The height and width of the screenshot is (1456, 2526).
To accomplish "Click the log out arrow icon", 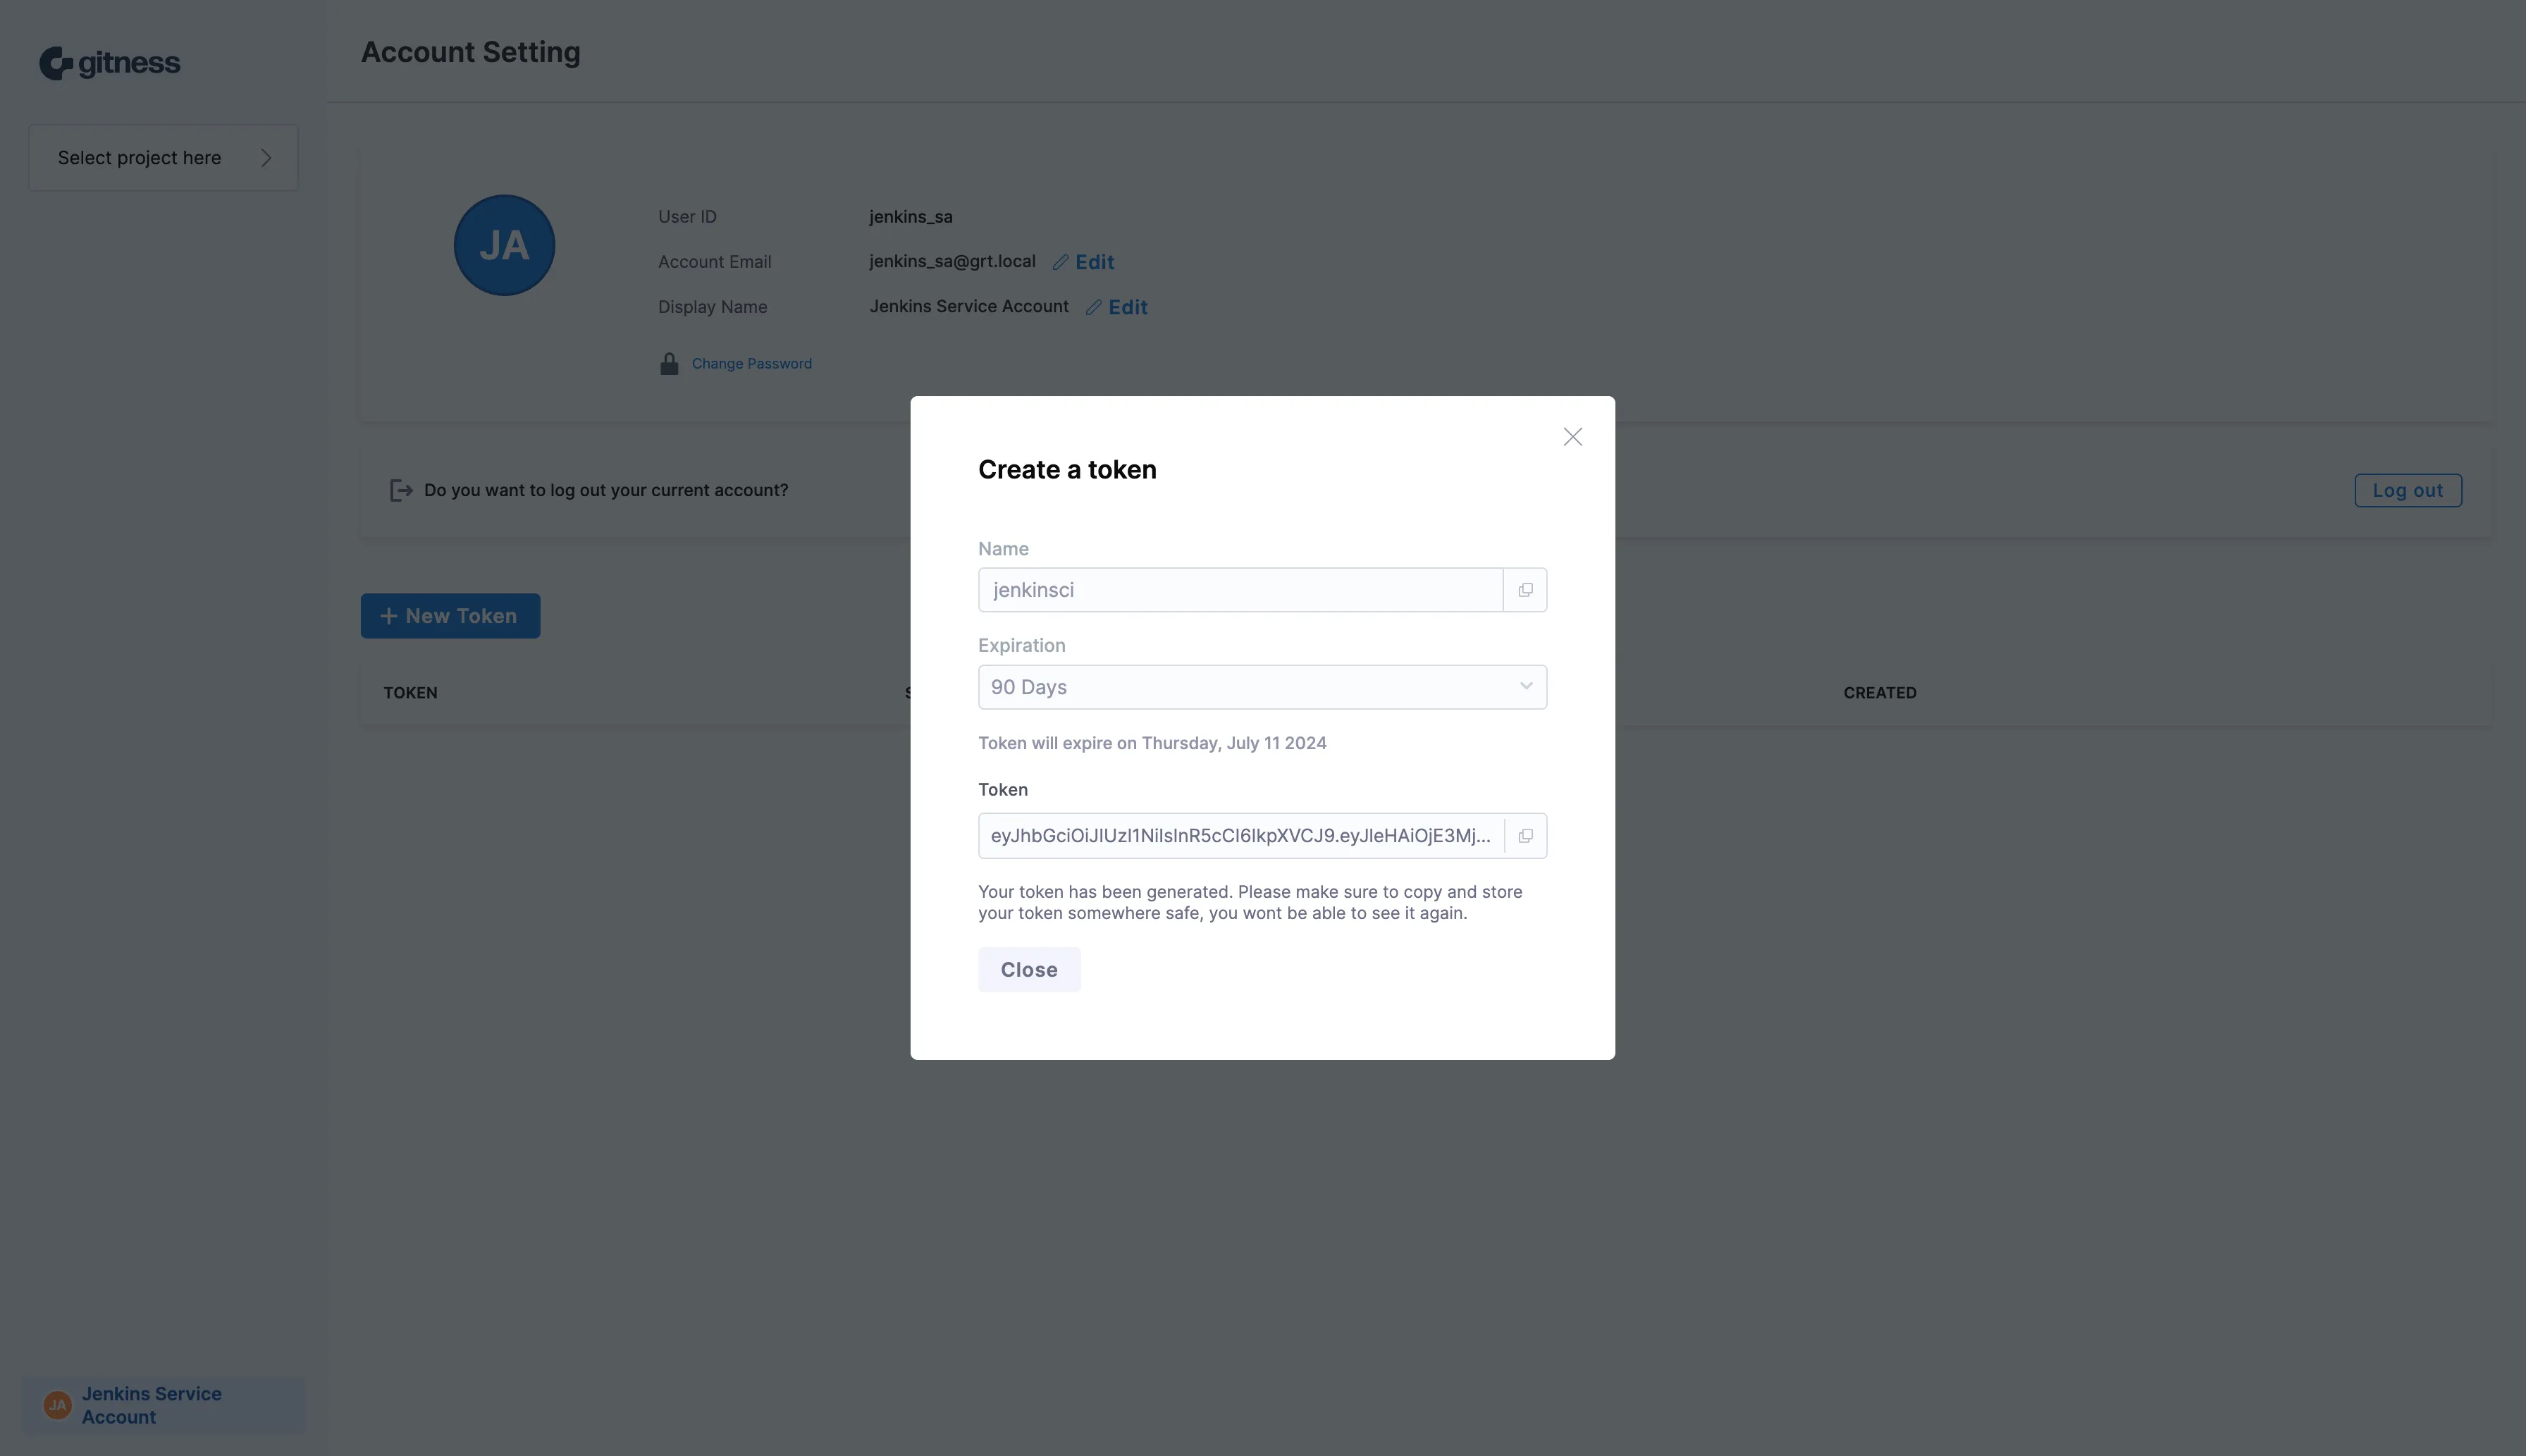I will [x=401, y=490].
